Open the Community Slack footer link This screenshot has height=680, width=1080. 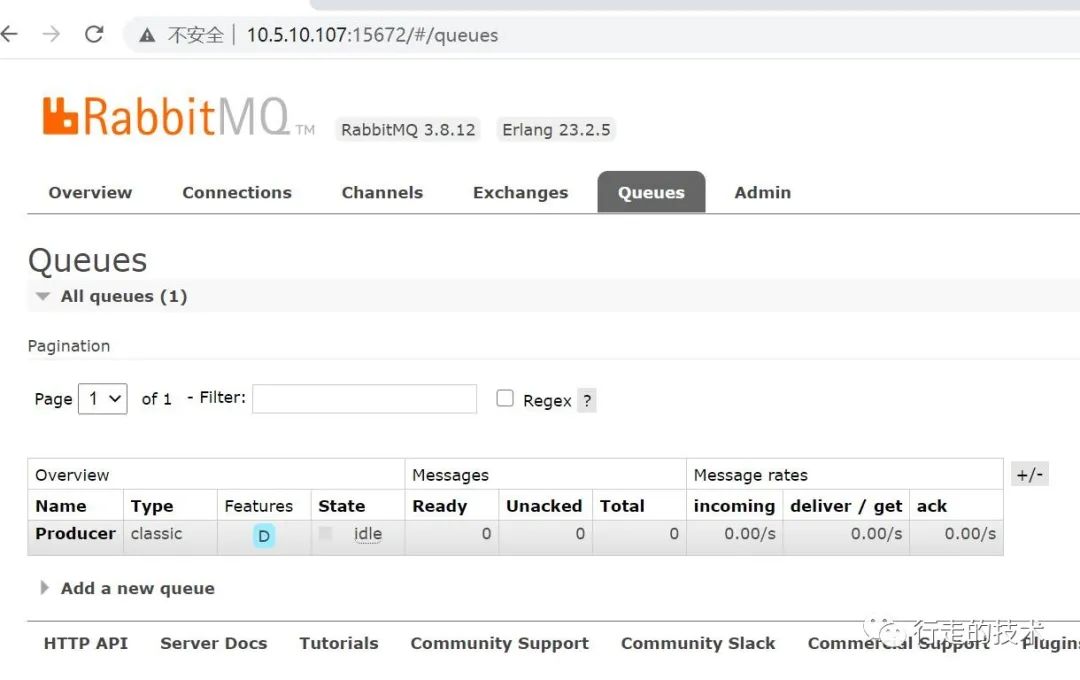[x=698, y=643]
